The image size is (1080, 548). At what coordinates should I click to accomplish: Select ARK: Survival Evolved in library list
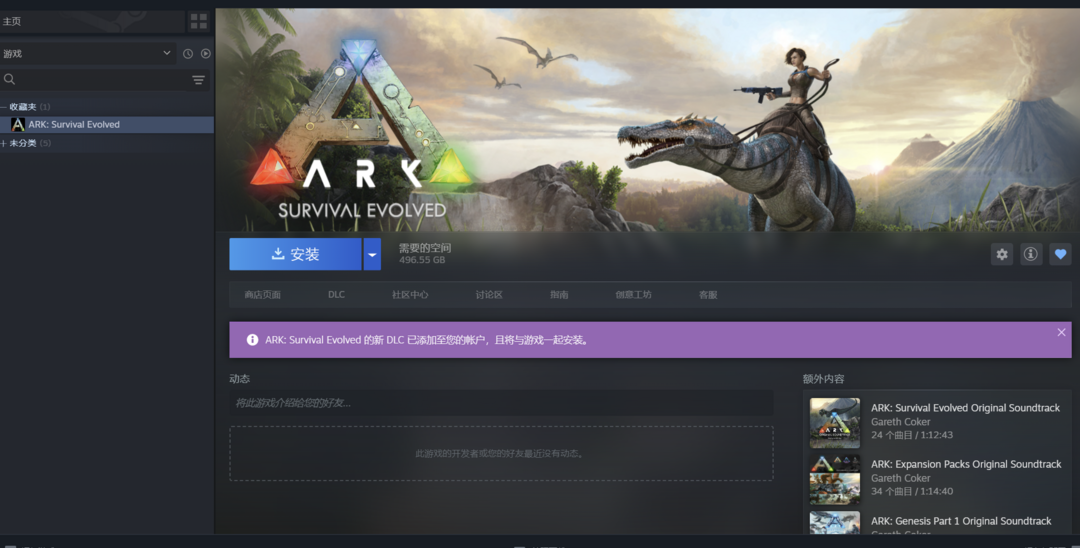pos(107,125)
